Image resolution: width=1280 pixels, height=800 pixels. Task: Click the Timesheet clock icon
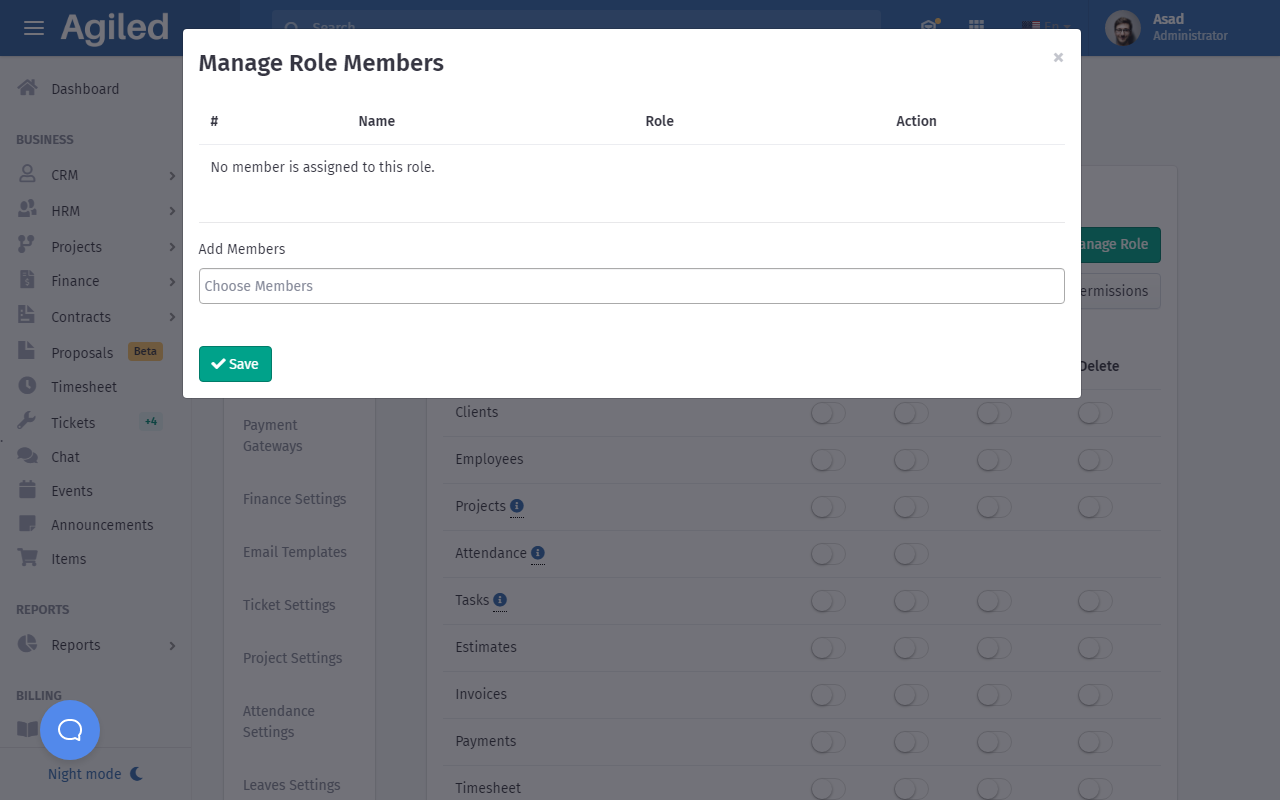[28, 386]
